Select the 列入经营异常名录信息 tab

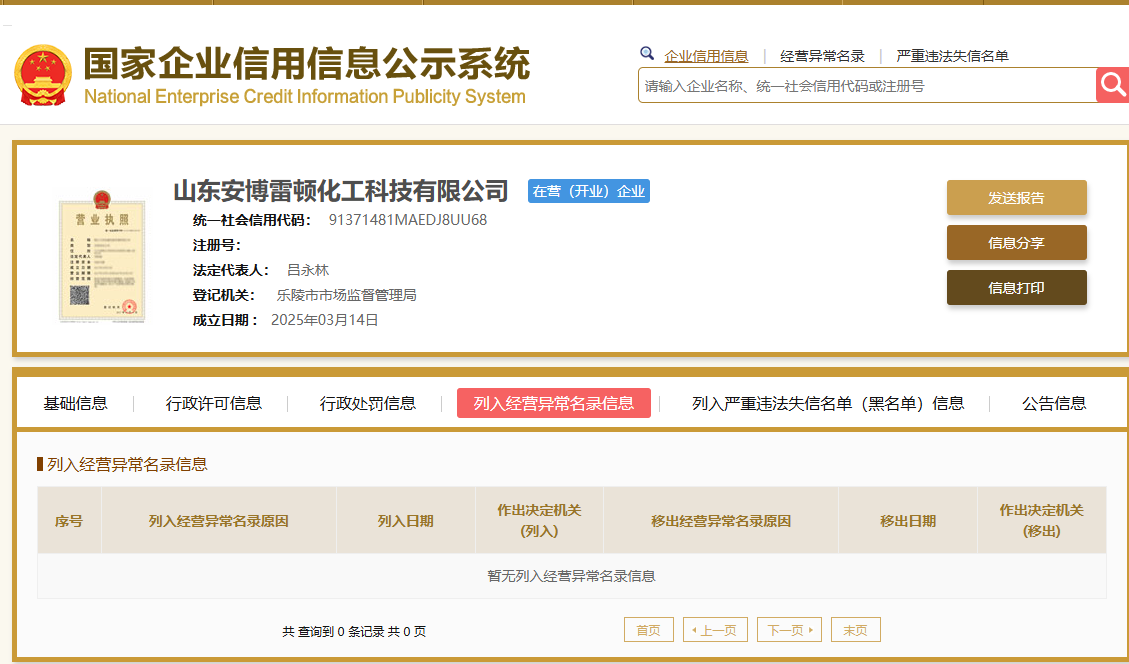point(553,403)
